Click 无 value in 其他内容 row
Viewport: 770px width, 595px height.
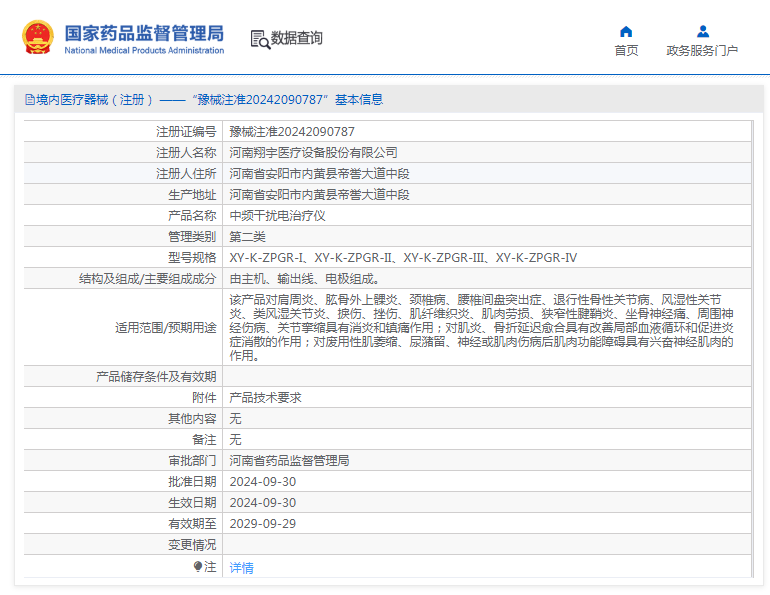235,419
